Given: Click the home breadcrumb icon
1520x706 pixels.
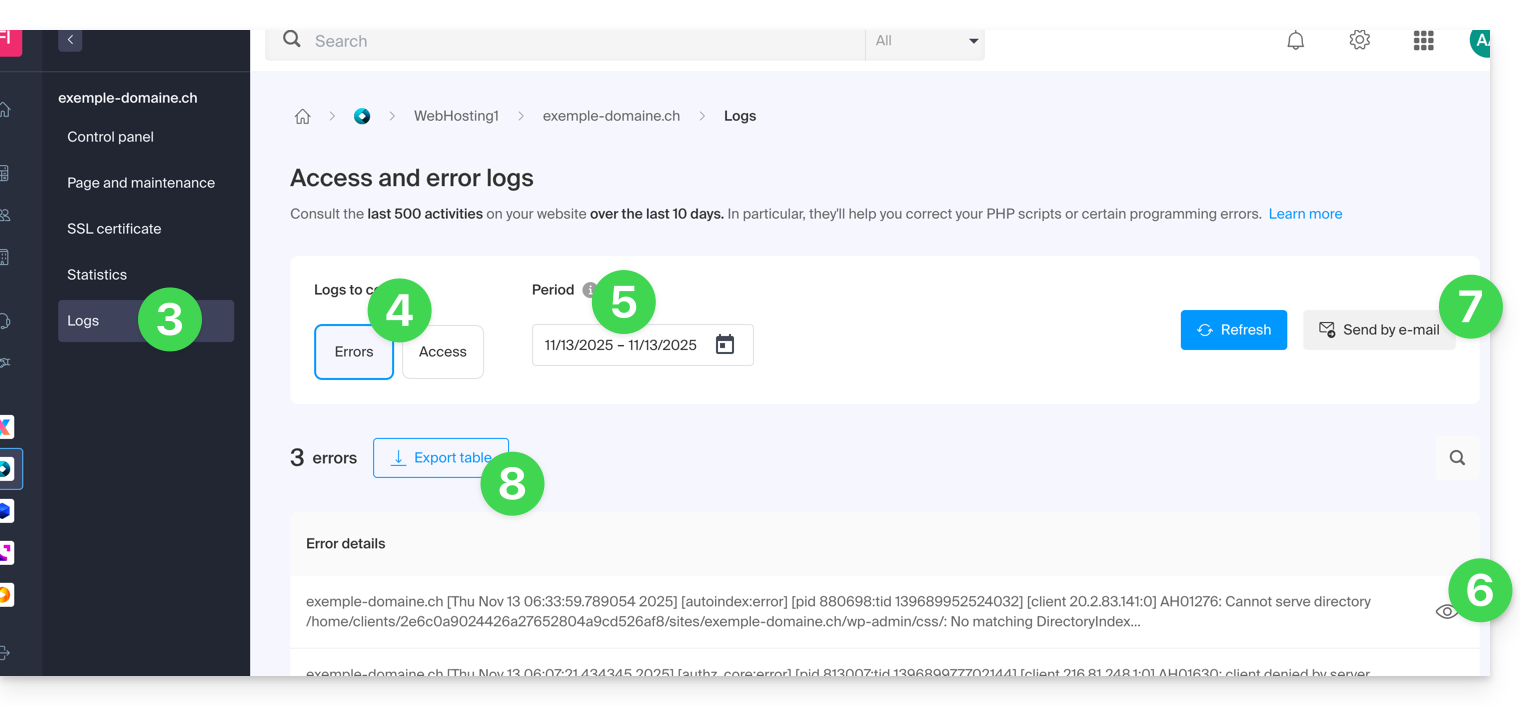Looking at the screenshot, I should [x=302, y=116].
